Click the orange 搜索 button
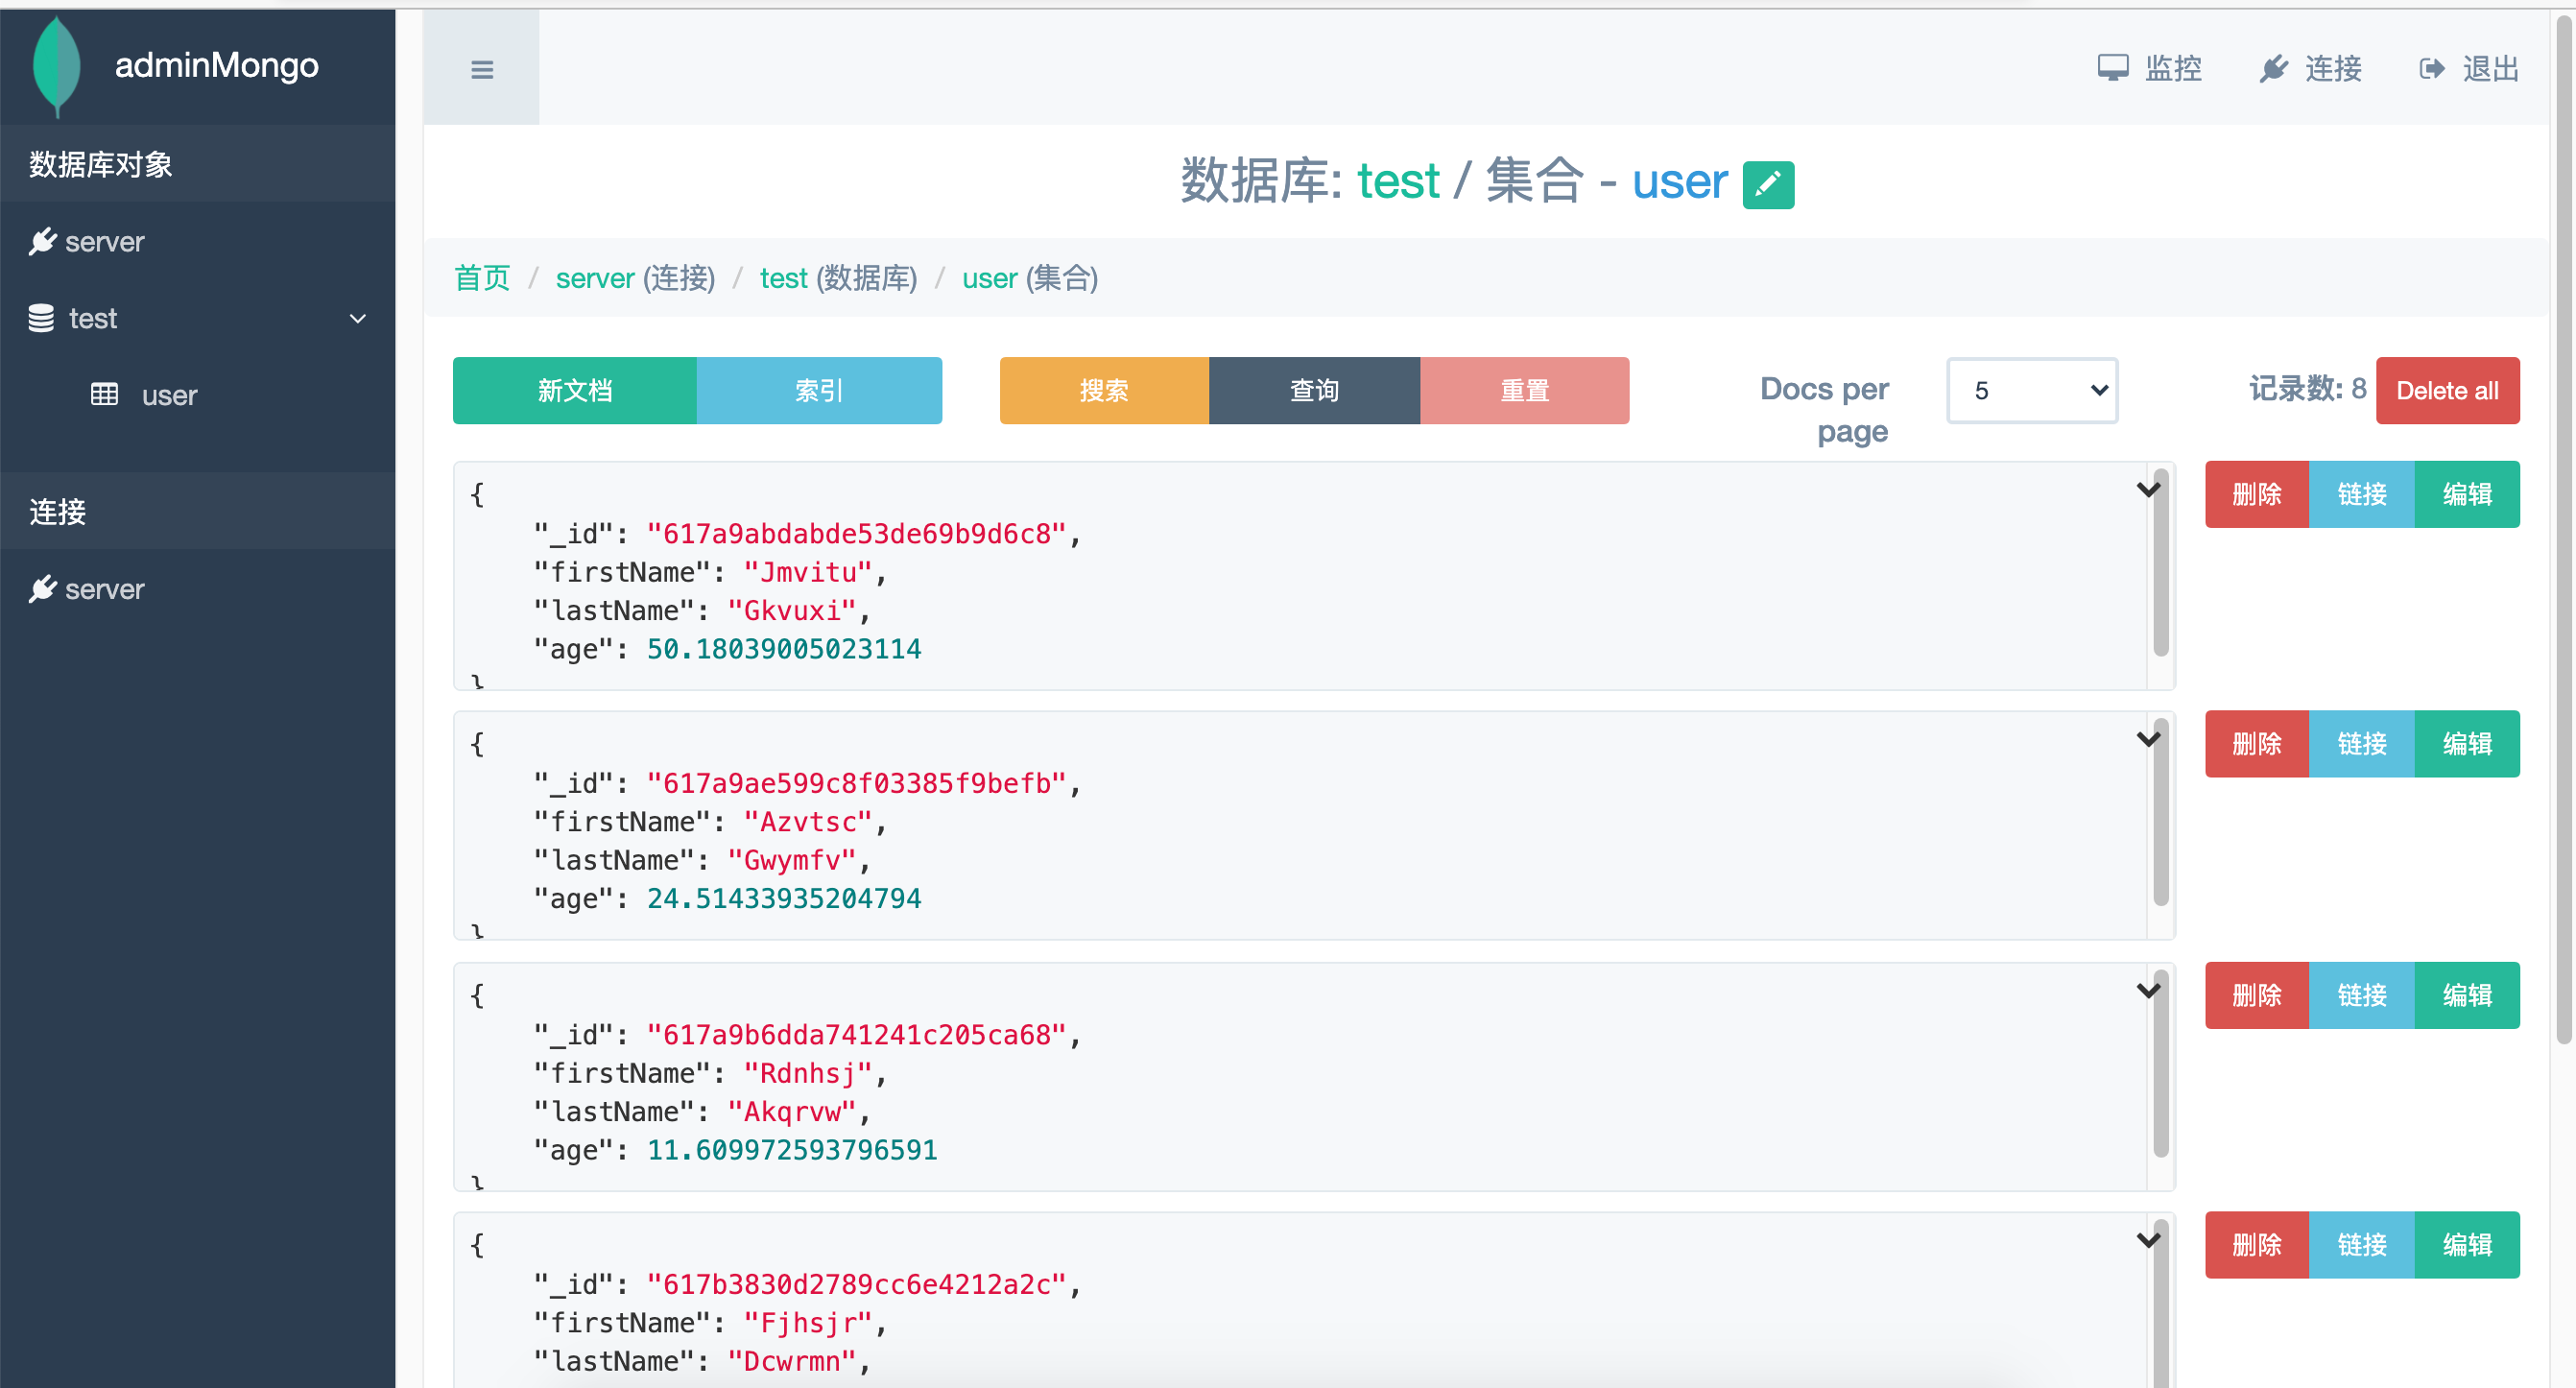 pyautogui.click(x=1103, y=390)
